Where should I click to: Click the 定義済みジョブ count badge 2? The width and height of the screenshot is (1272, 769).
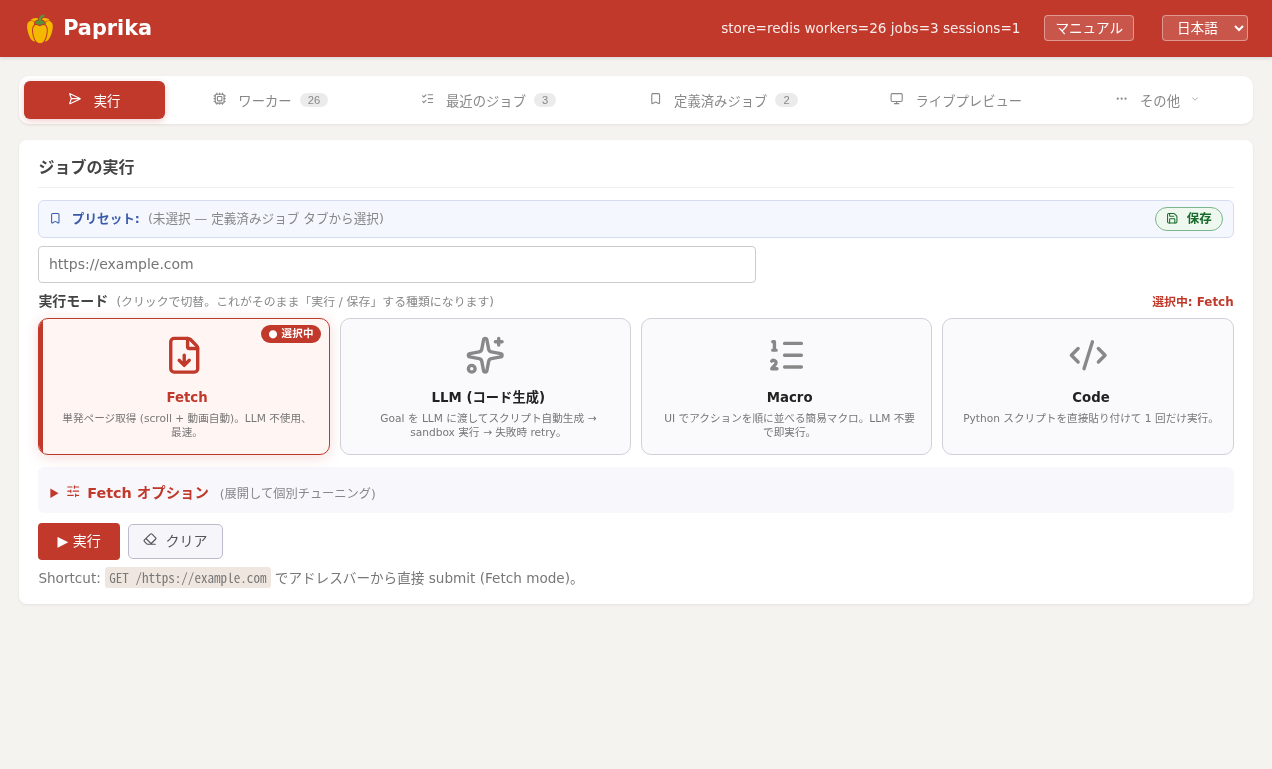click(786, 100)
